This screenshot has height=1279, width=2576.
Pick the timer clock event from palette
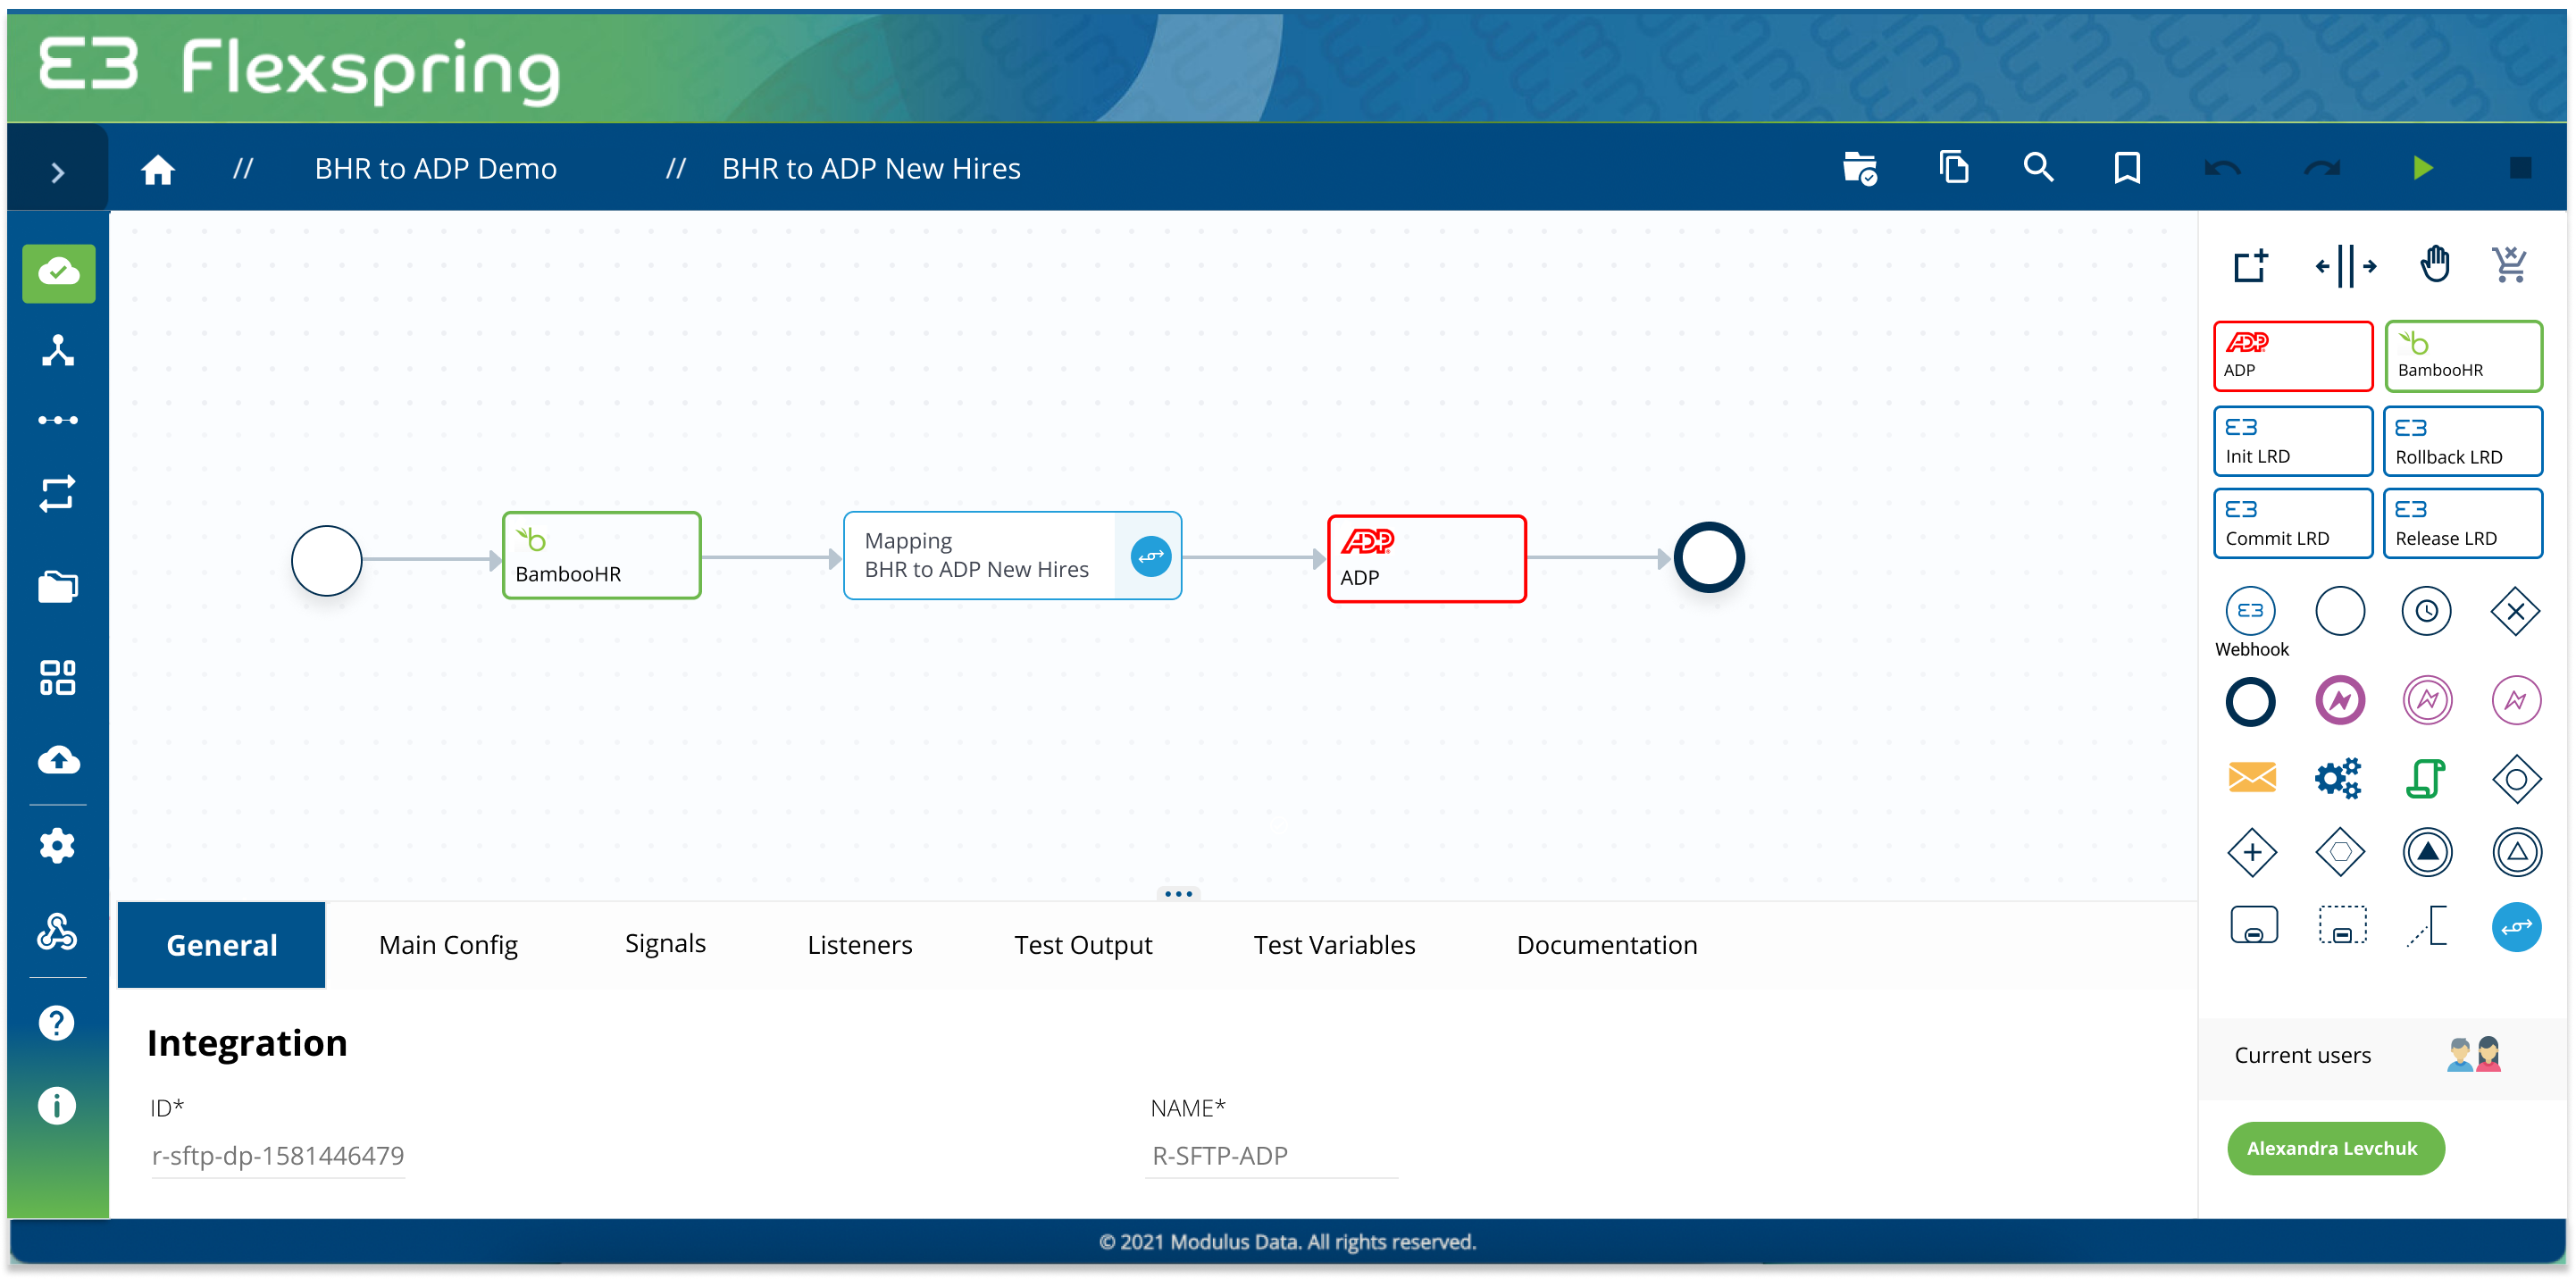pos(2427,612)
